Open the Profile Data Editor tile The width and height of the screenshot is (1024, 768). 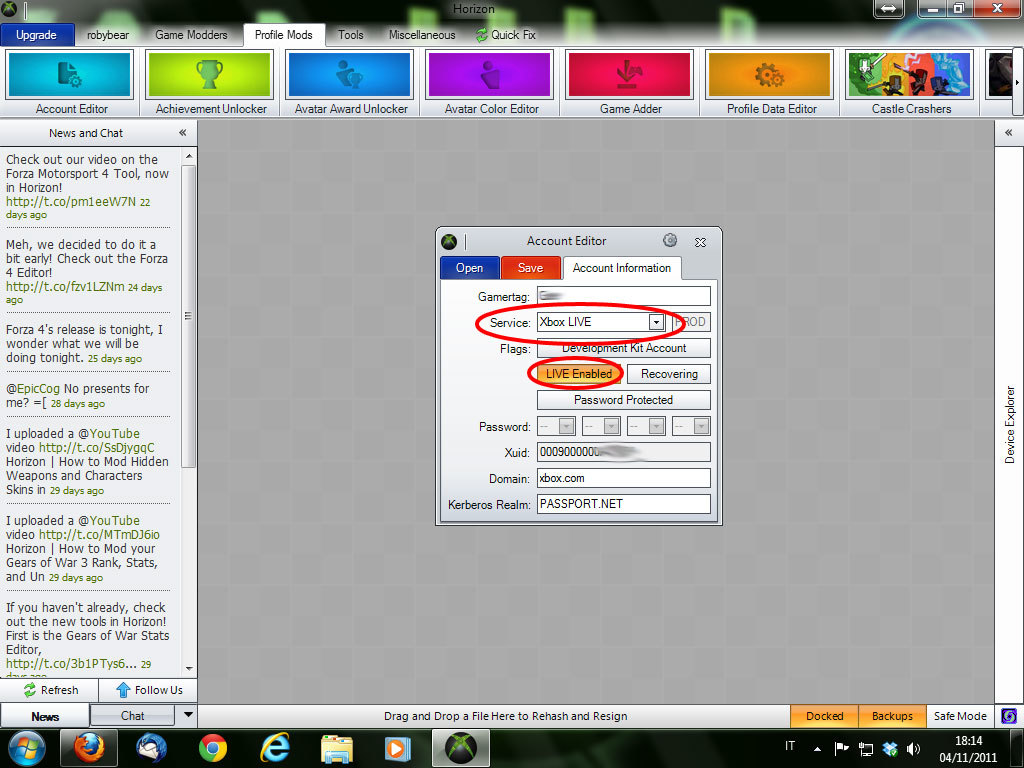click(769, 84)
